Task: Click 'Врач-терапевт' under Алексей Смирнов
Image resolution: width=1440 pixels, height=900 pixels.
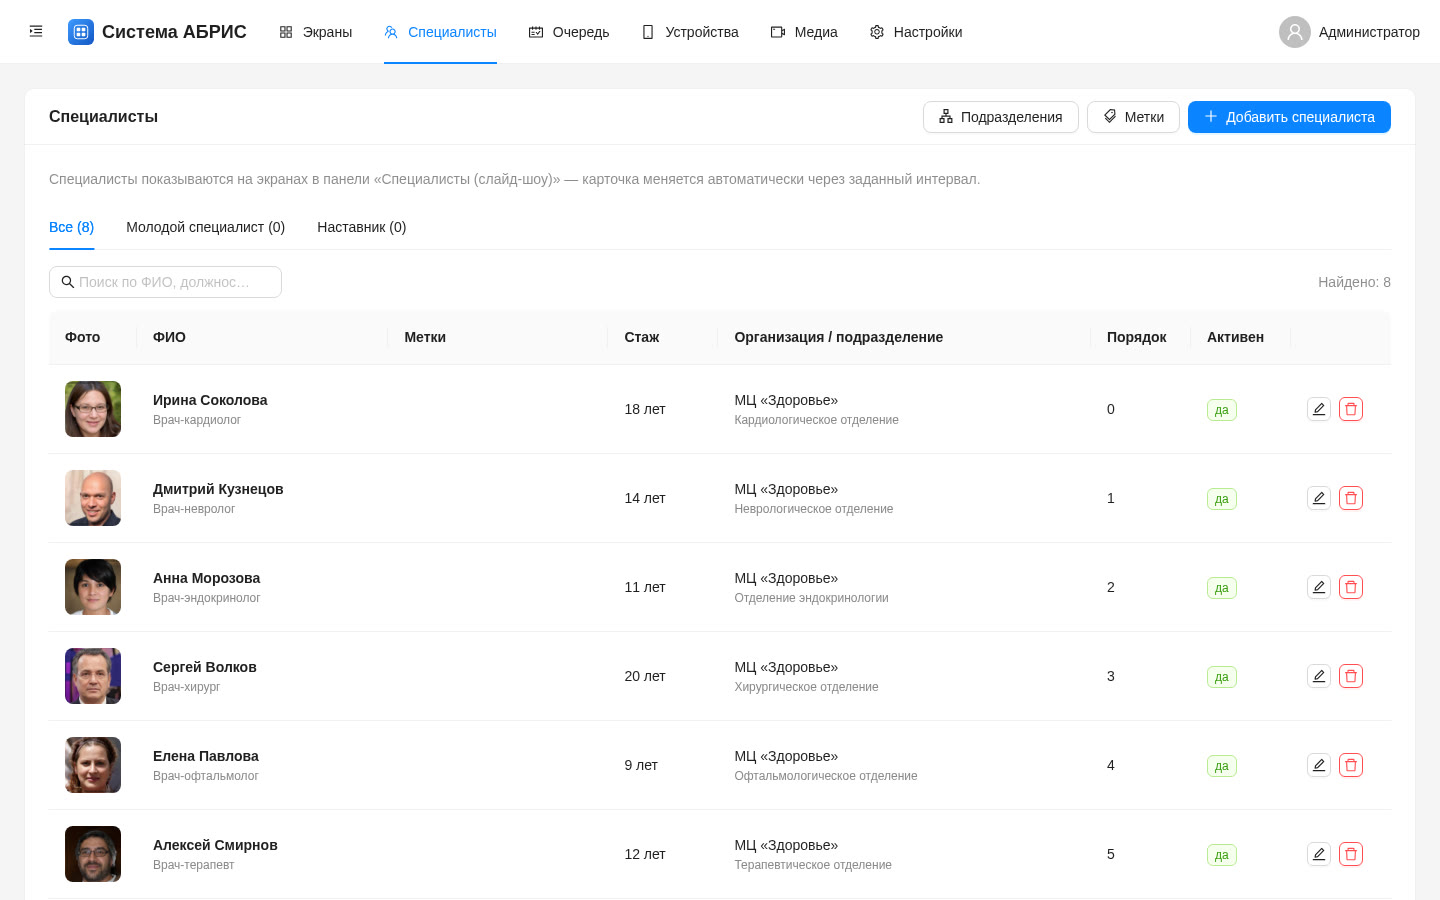Action: [x=194, y=865]
